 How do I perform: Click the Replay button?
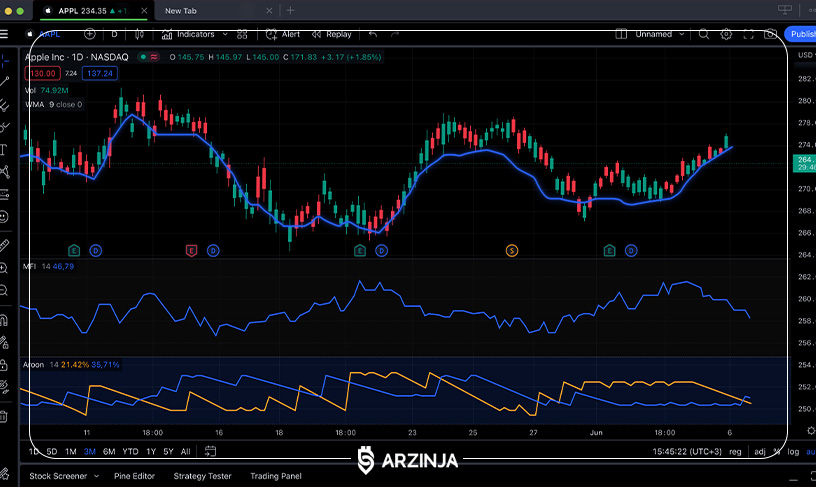point(332,34)
